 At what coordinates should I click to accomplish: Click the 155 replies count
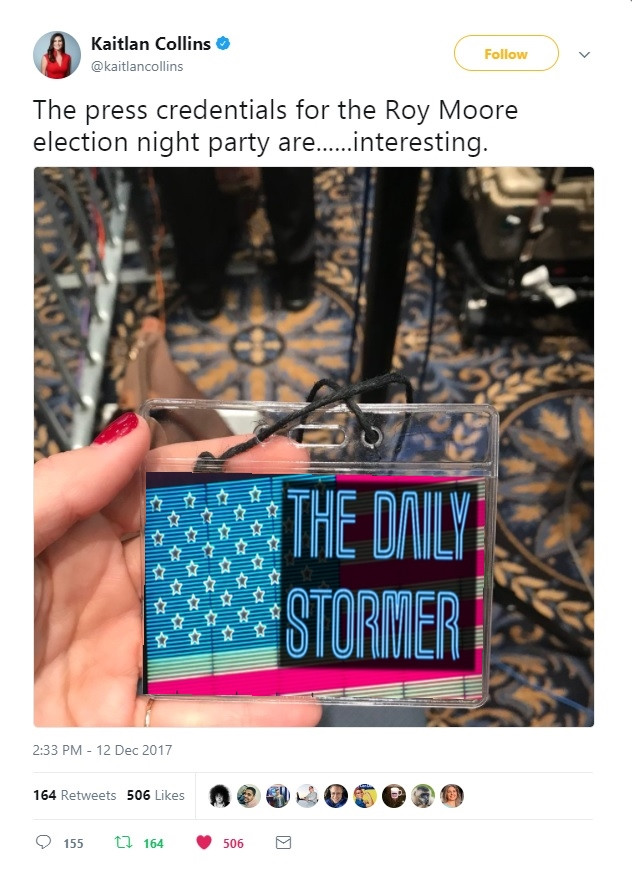click(73, 843)
